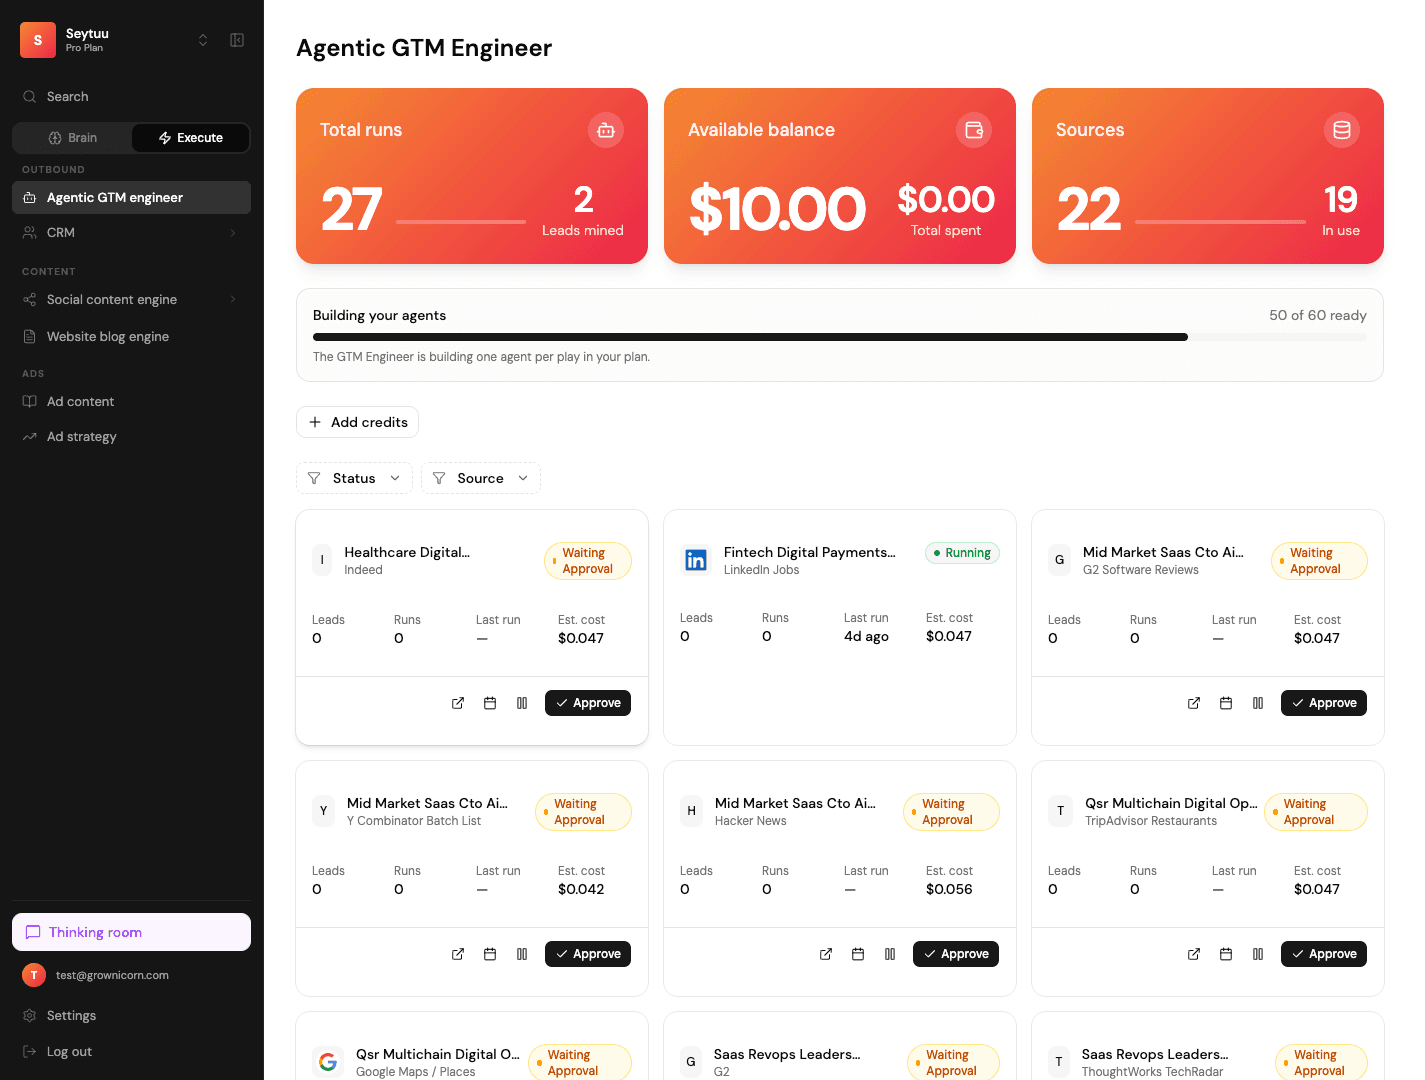Open external link on G2 Software Reviews card

pos(1194,703)
